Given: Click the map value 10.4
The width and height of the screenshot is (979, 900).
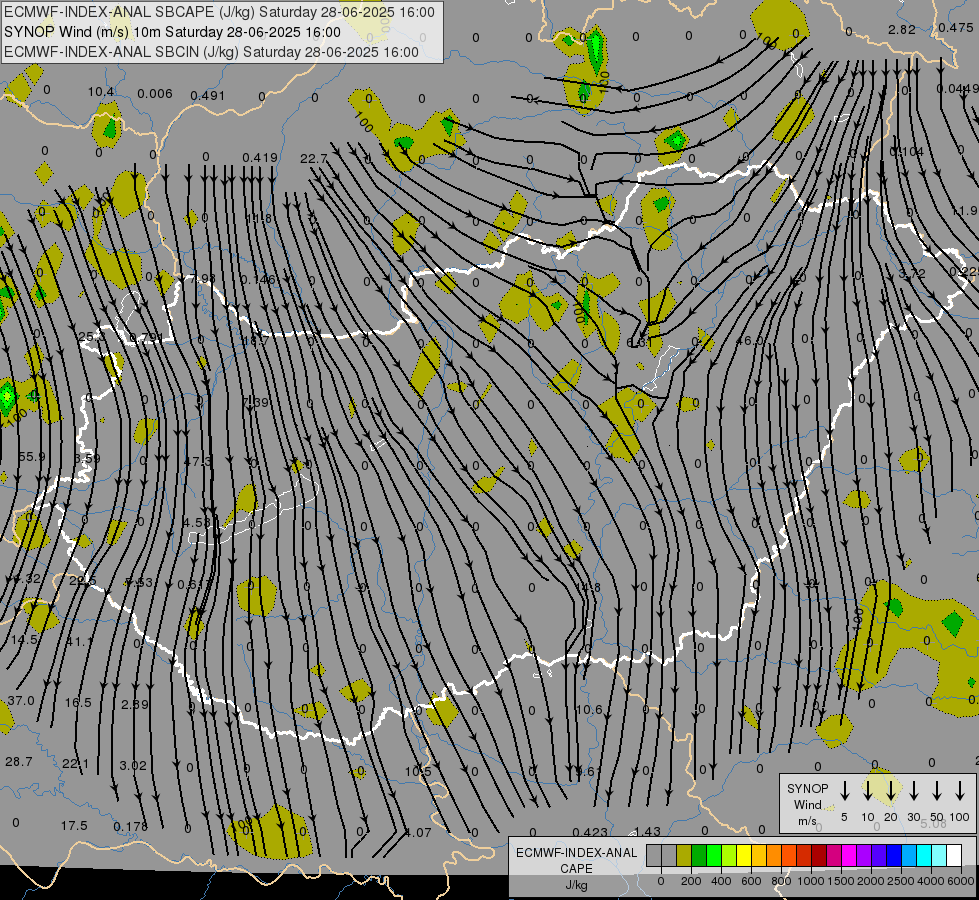Looking at the screenshot, I should coord(101,92).
